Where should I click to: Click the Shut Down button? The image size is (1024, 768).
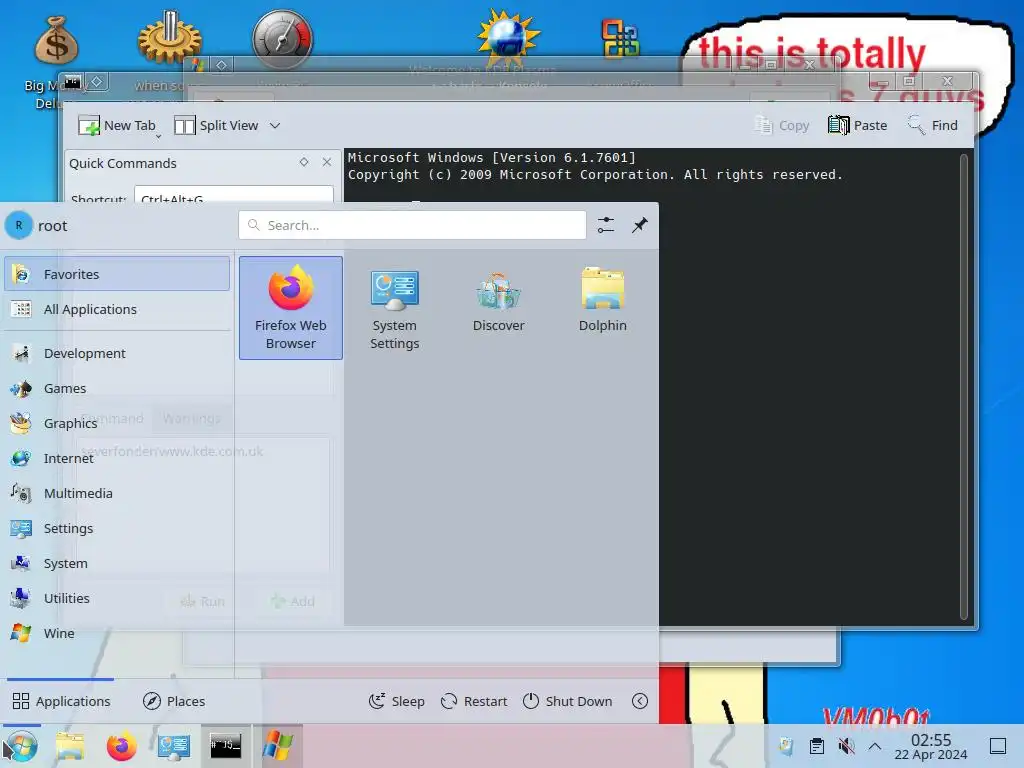568,701
